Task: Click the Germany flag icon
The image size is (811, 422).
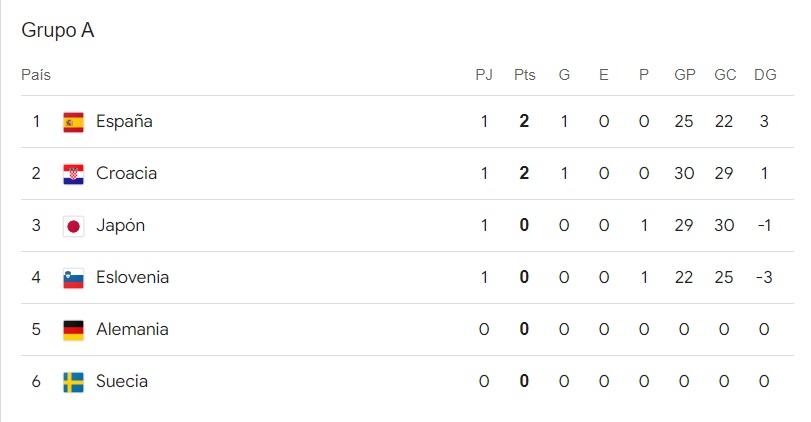Action: click(73, 330)
